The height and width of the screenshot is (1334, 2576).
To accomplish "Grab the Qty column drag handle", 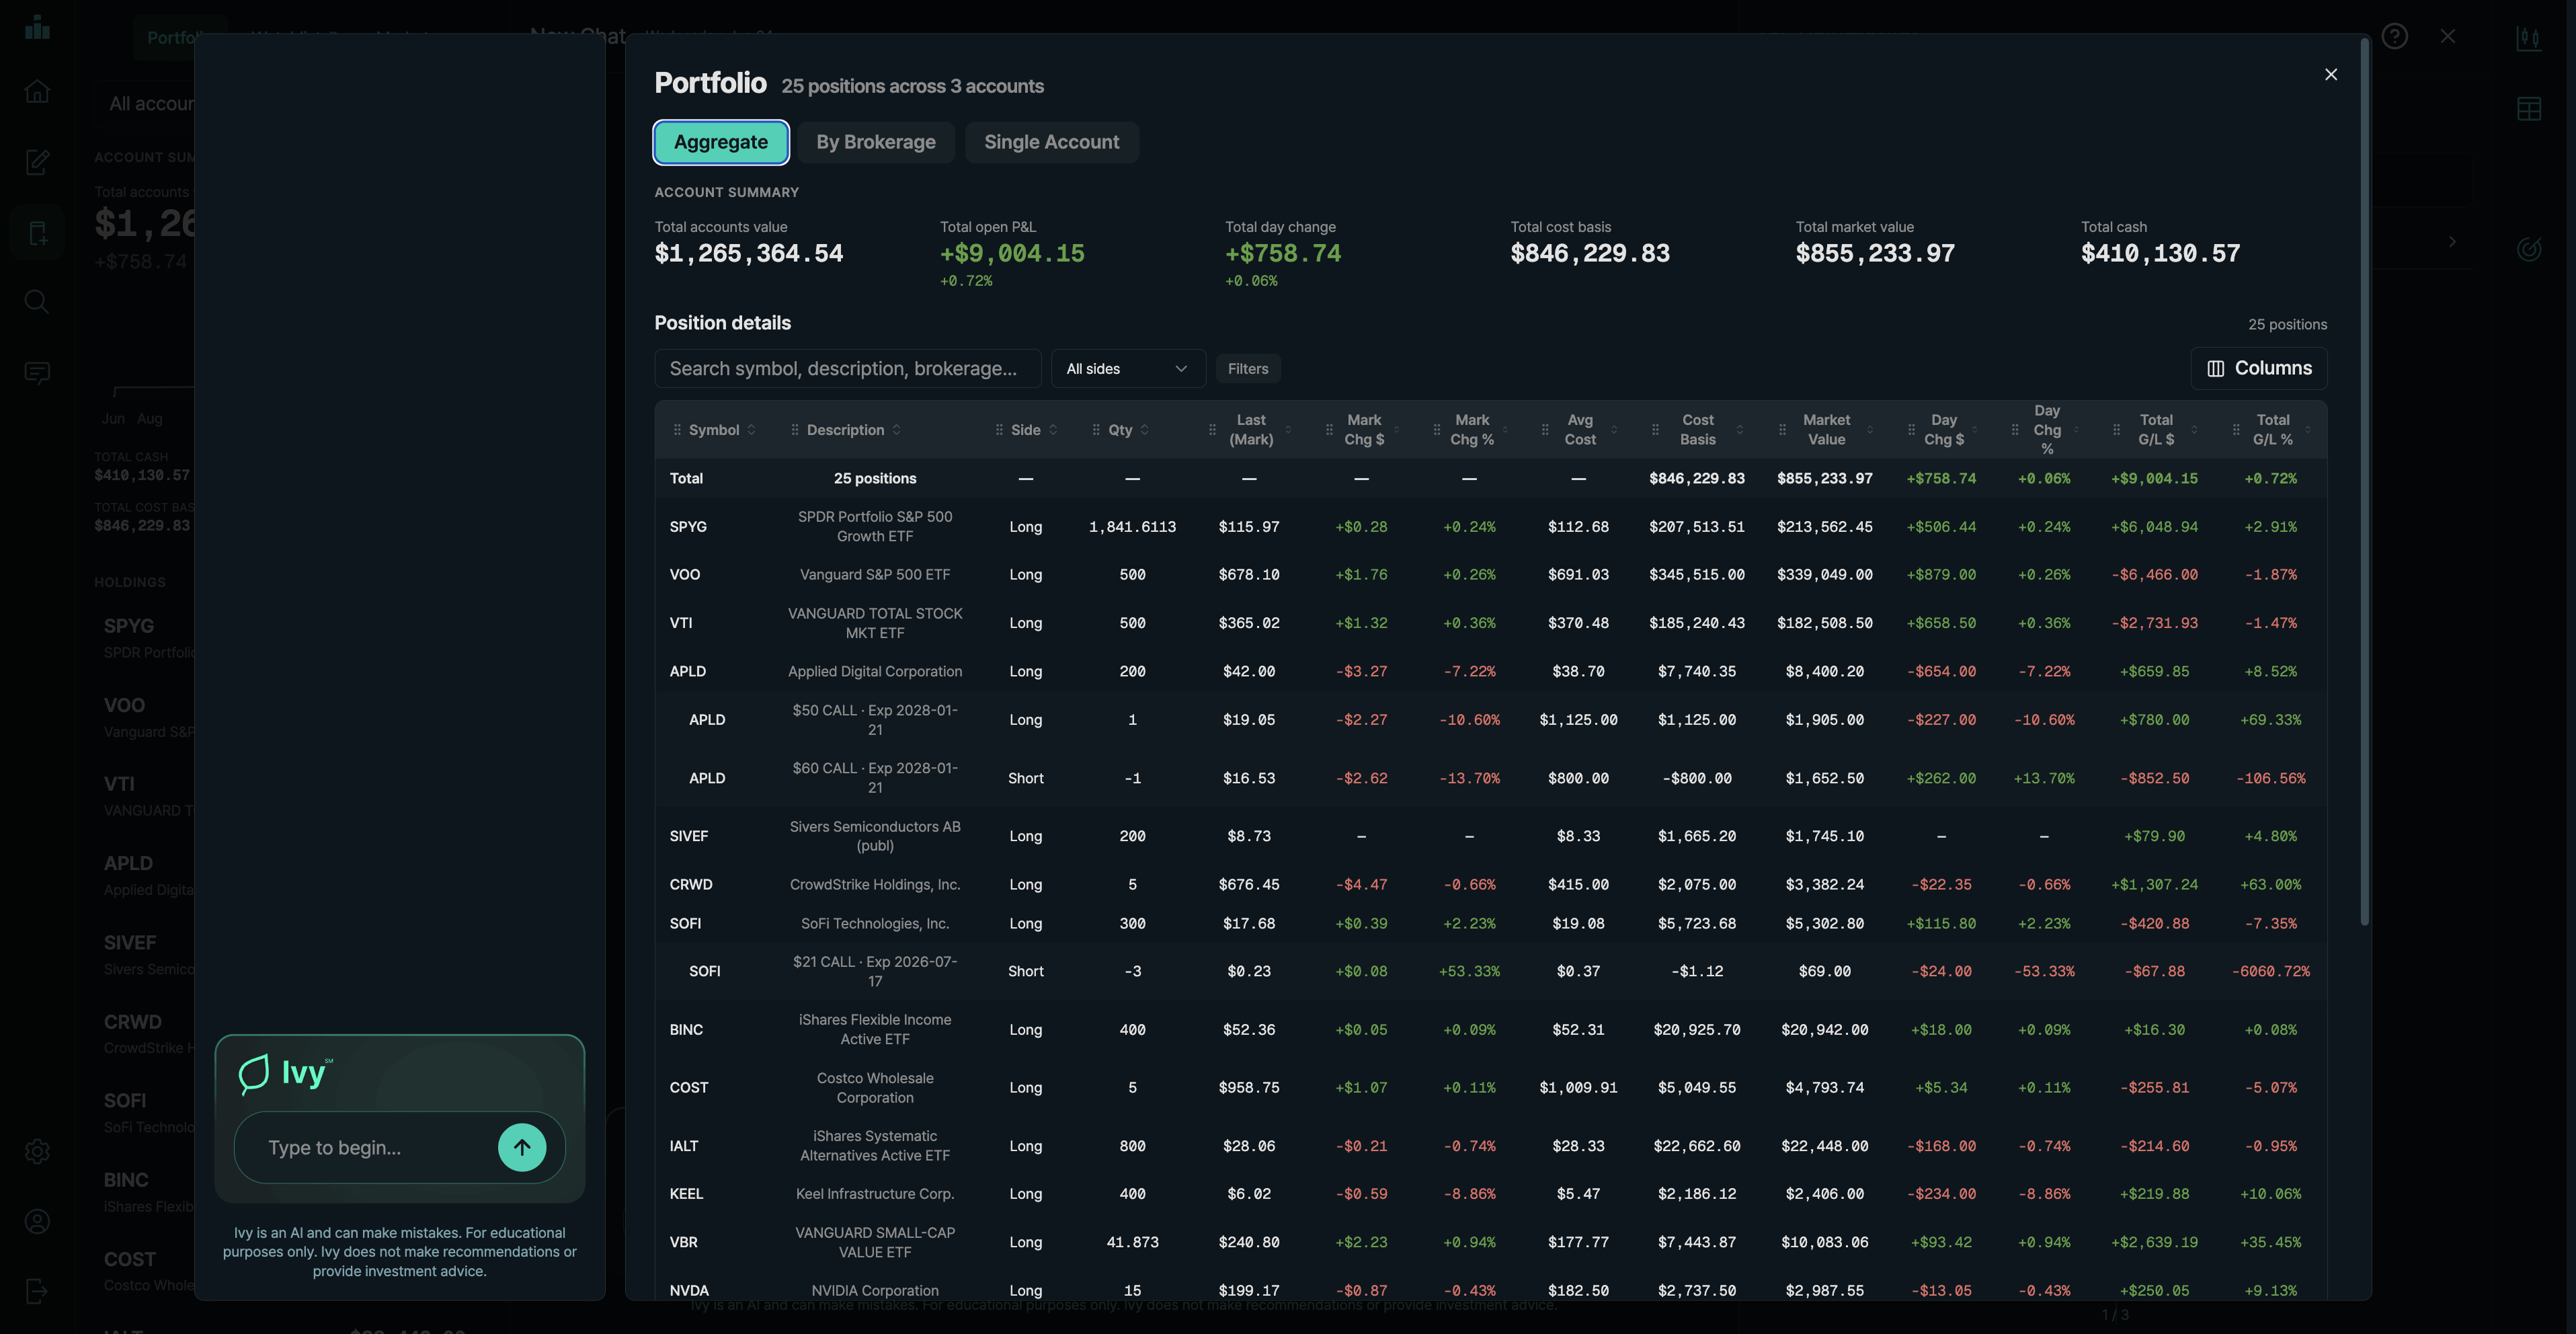I will (x=1096, y=430).
